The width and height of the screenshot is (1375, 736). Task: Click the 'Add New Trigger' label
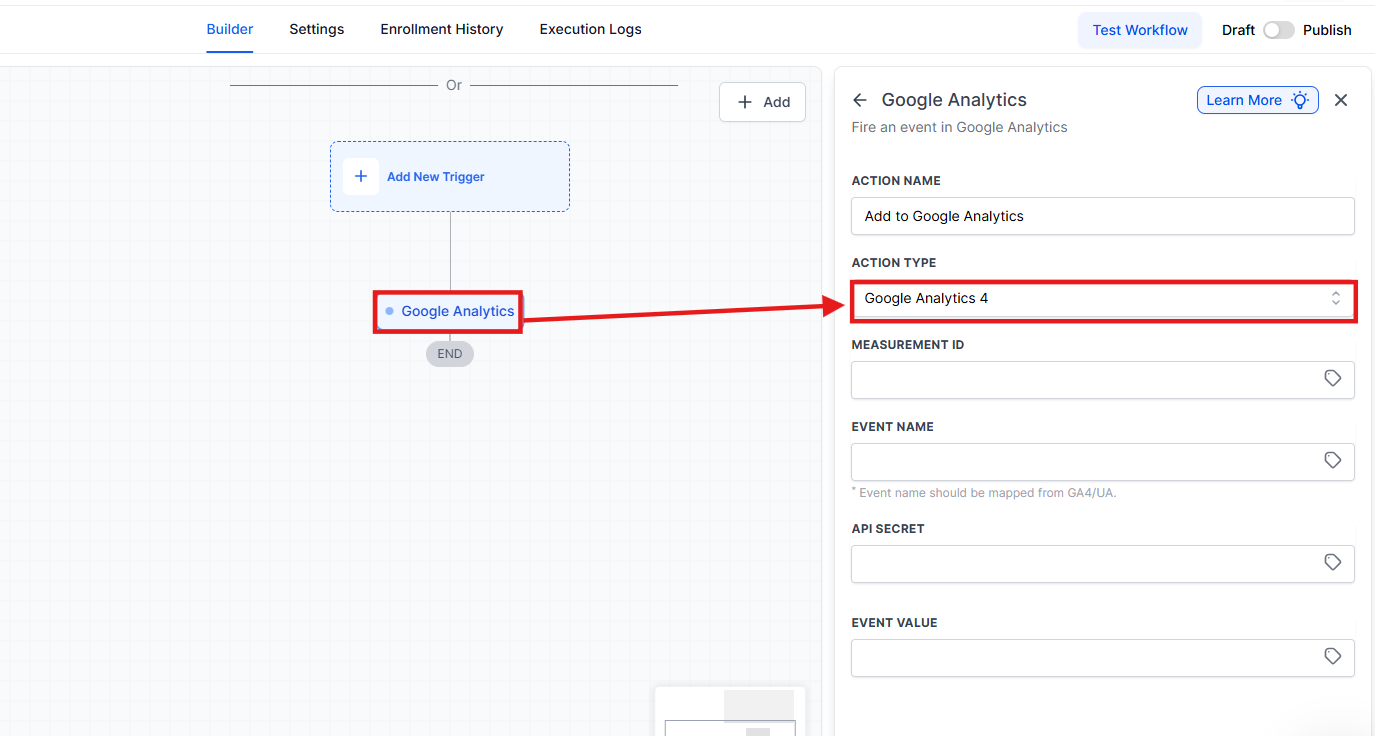(436, 177)
